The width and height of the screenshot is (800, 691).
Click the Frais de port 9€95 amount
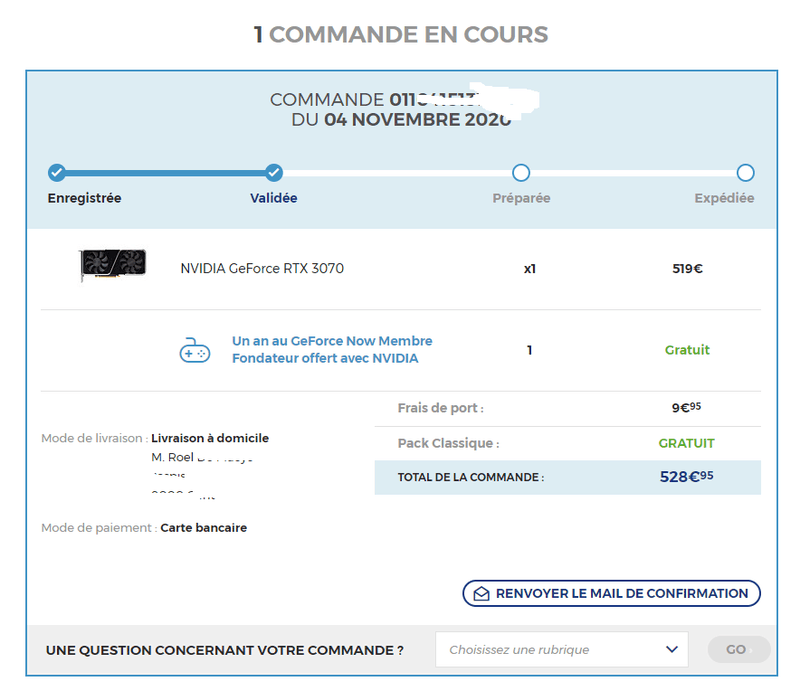(x=686, y=407)
